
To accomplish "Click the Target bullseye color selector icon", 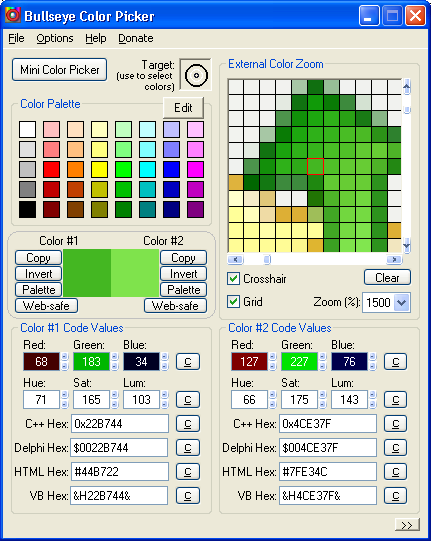I will (x=196, y=75).
